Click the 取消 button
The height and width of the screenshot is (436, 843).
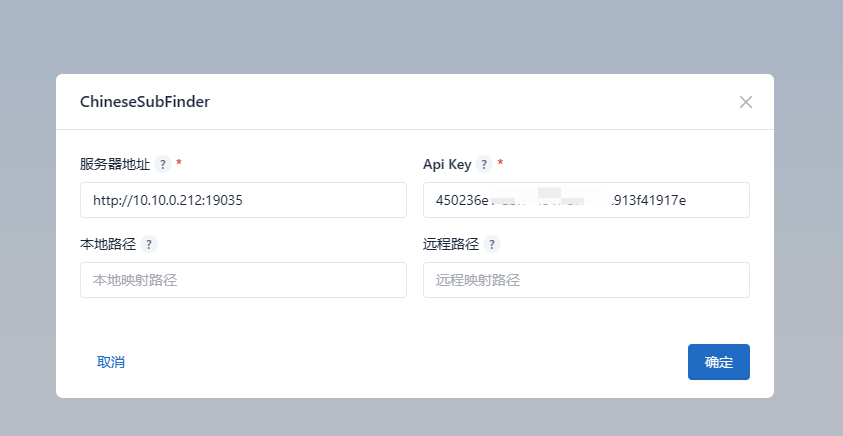coord(111,362)
